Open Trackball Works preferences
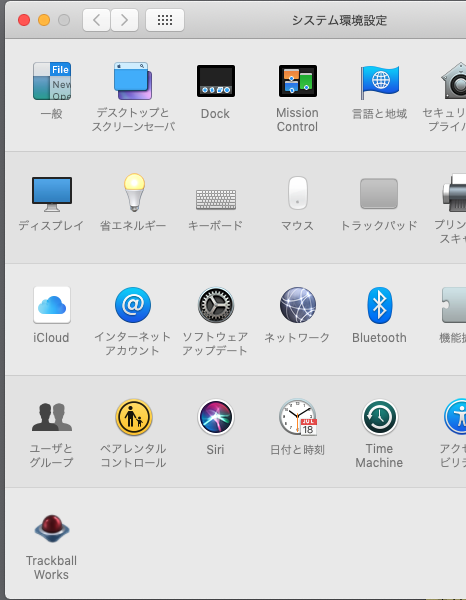The width and height of the screenshot is (466, 600). (52, 529)
